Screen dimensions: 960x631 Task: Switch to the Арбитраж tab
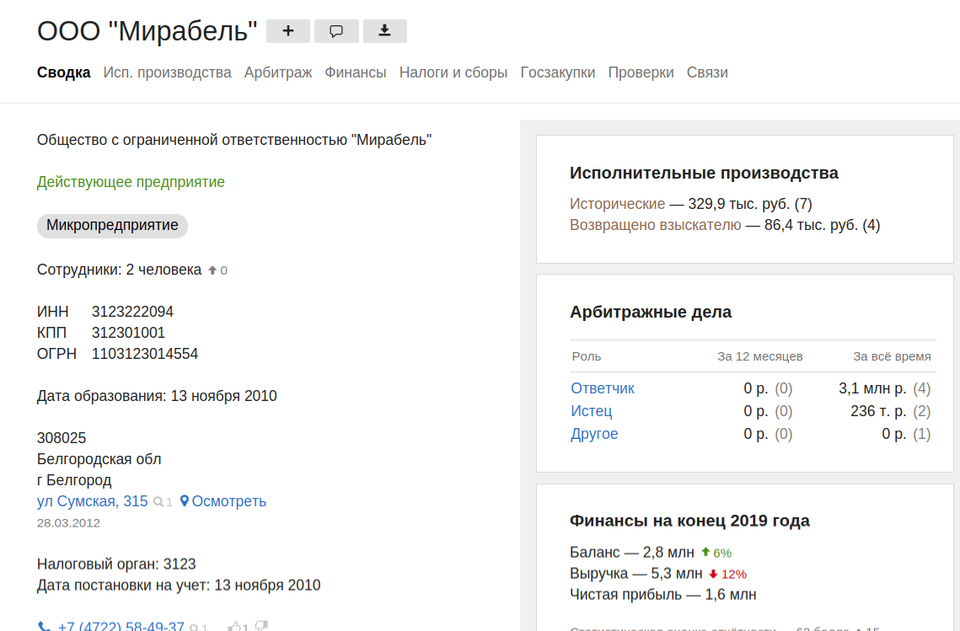[277, 73]
